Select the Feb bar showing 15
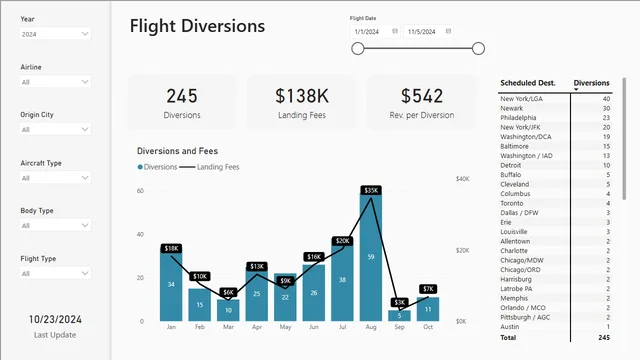The height and width of the screenshot is (360, 640). point(200,305)
